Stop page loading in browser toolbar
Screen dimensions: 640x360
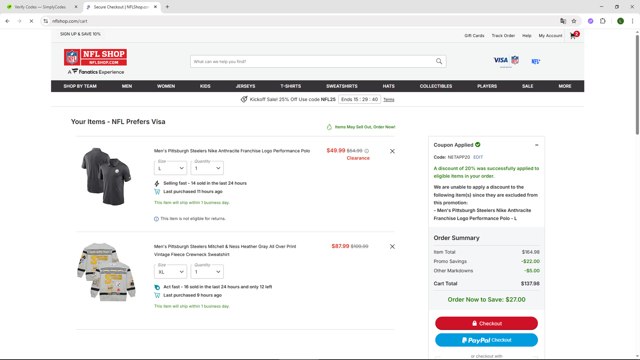(31, 21)
